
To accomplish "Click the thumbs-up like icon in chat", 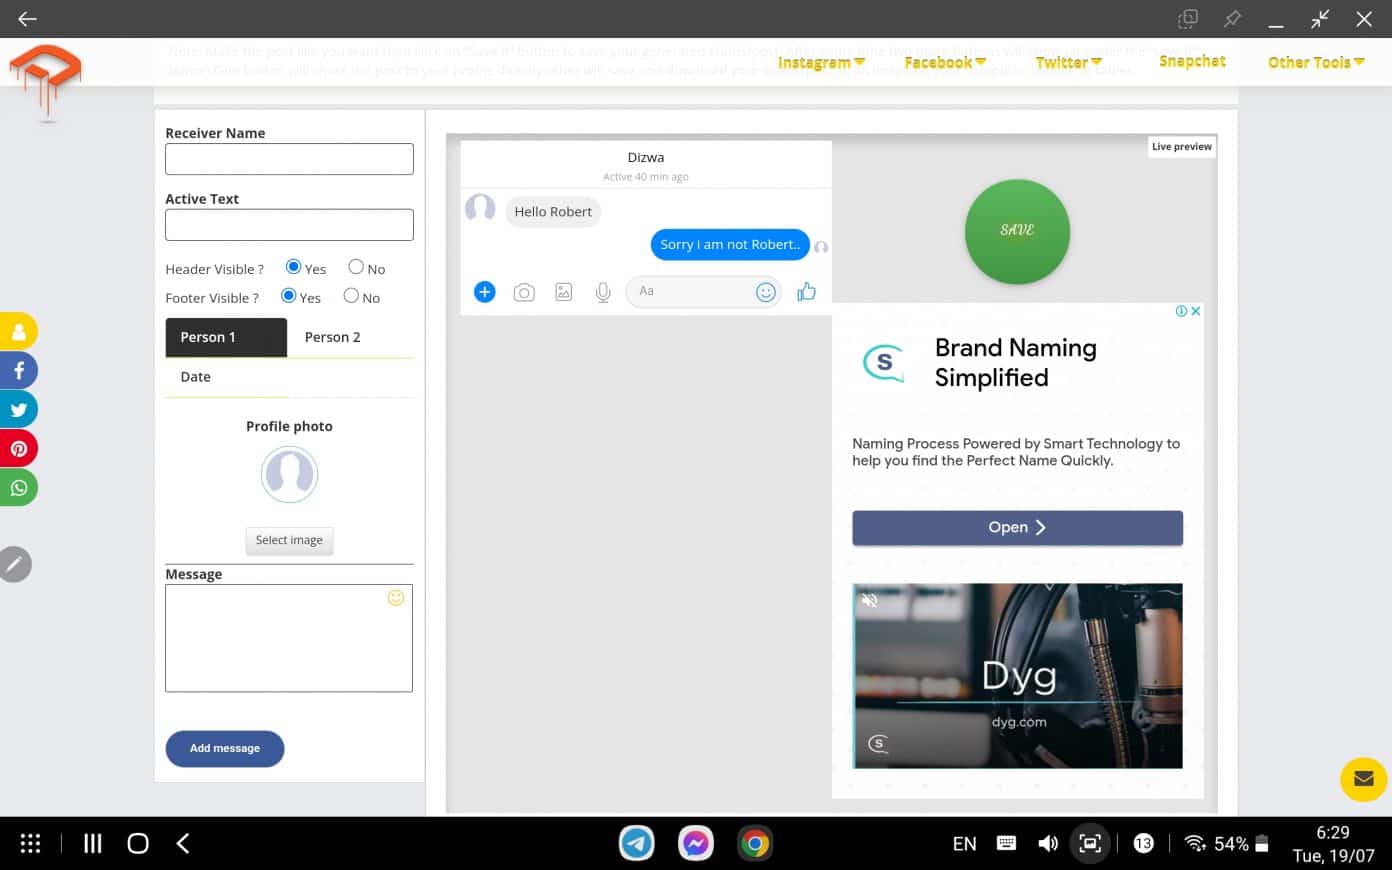I will pos(806,291).
